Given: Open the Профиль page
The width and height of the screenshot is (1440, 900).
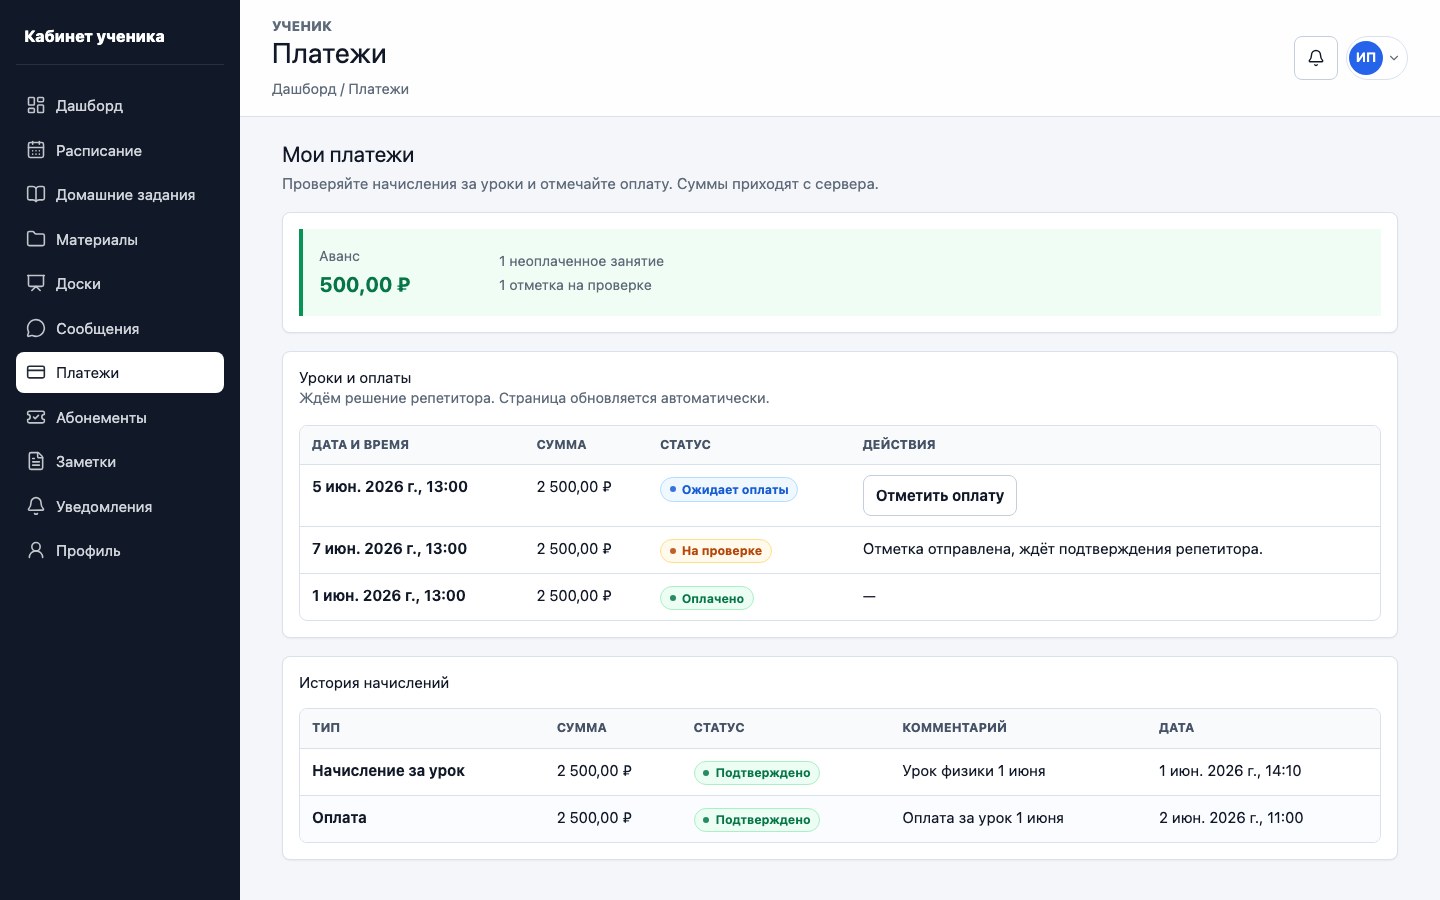Looking at the screenshot, I should coord(120,550).
